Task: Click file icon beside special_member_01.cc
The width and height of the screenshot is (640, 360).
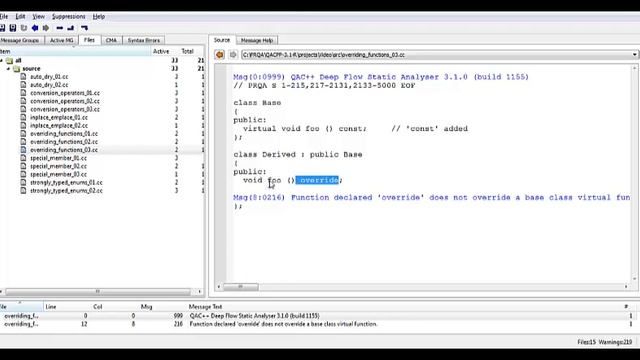Action: coord(23,158)
